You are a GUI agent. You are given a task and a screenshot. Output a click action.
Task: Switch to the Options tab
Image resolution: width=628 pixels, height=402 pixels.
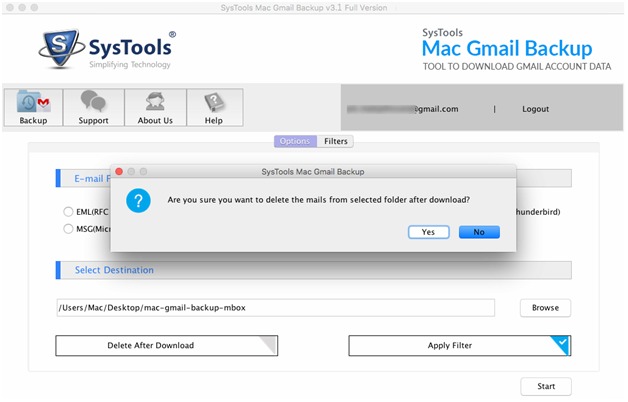pos(295,141)
